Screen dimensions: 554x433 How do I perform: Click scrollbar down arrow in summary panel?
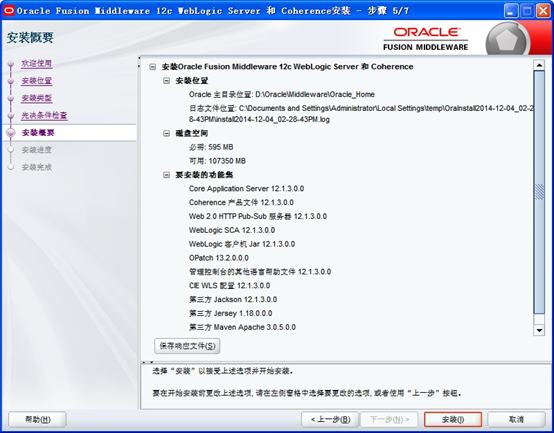click(539, 331)
